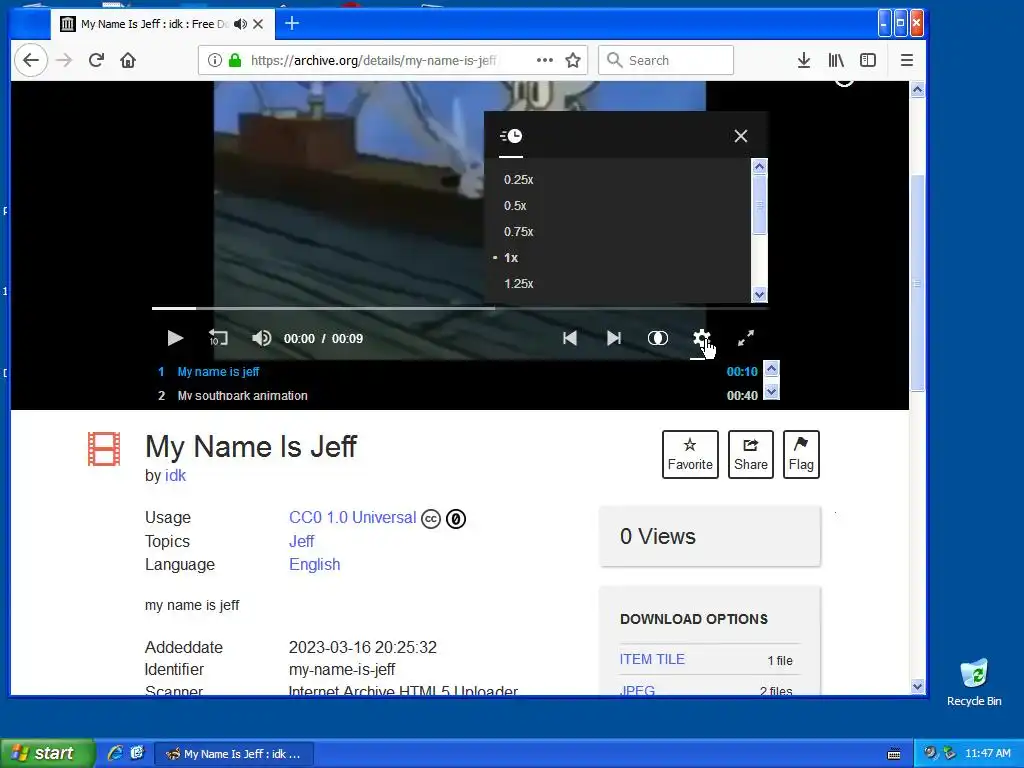1024x768 pixels.
Task: Open the English language link
Action: point(314,565)
